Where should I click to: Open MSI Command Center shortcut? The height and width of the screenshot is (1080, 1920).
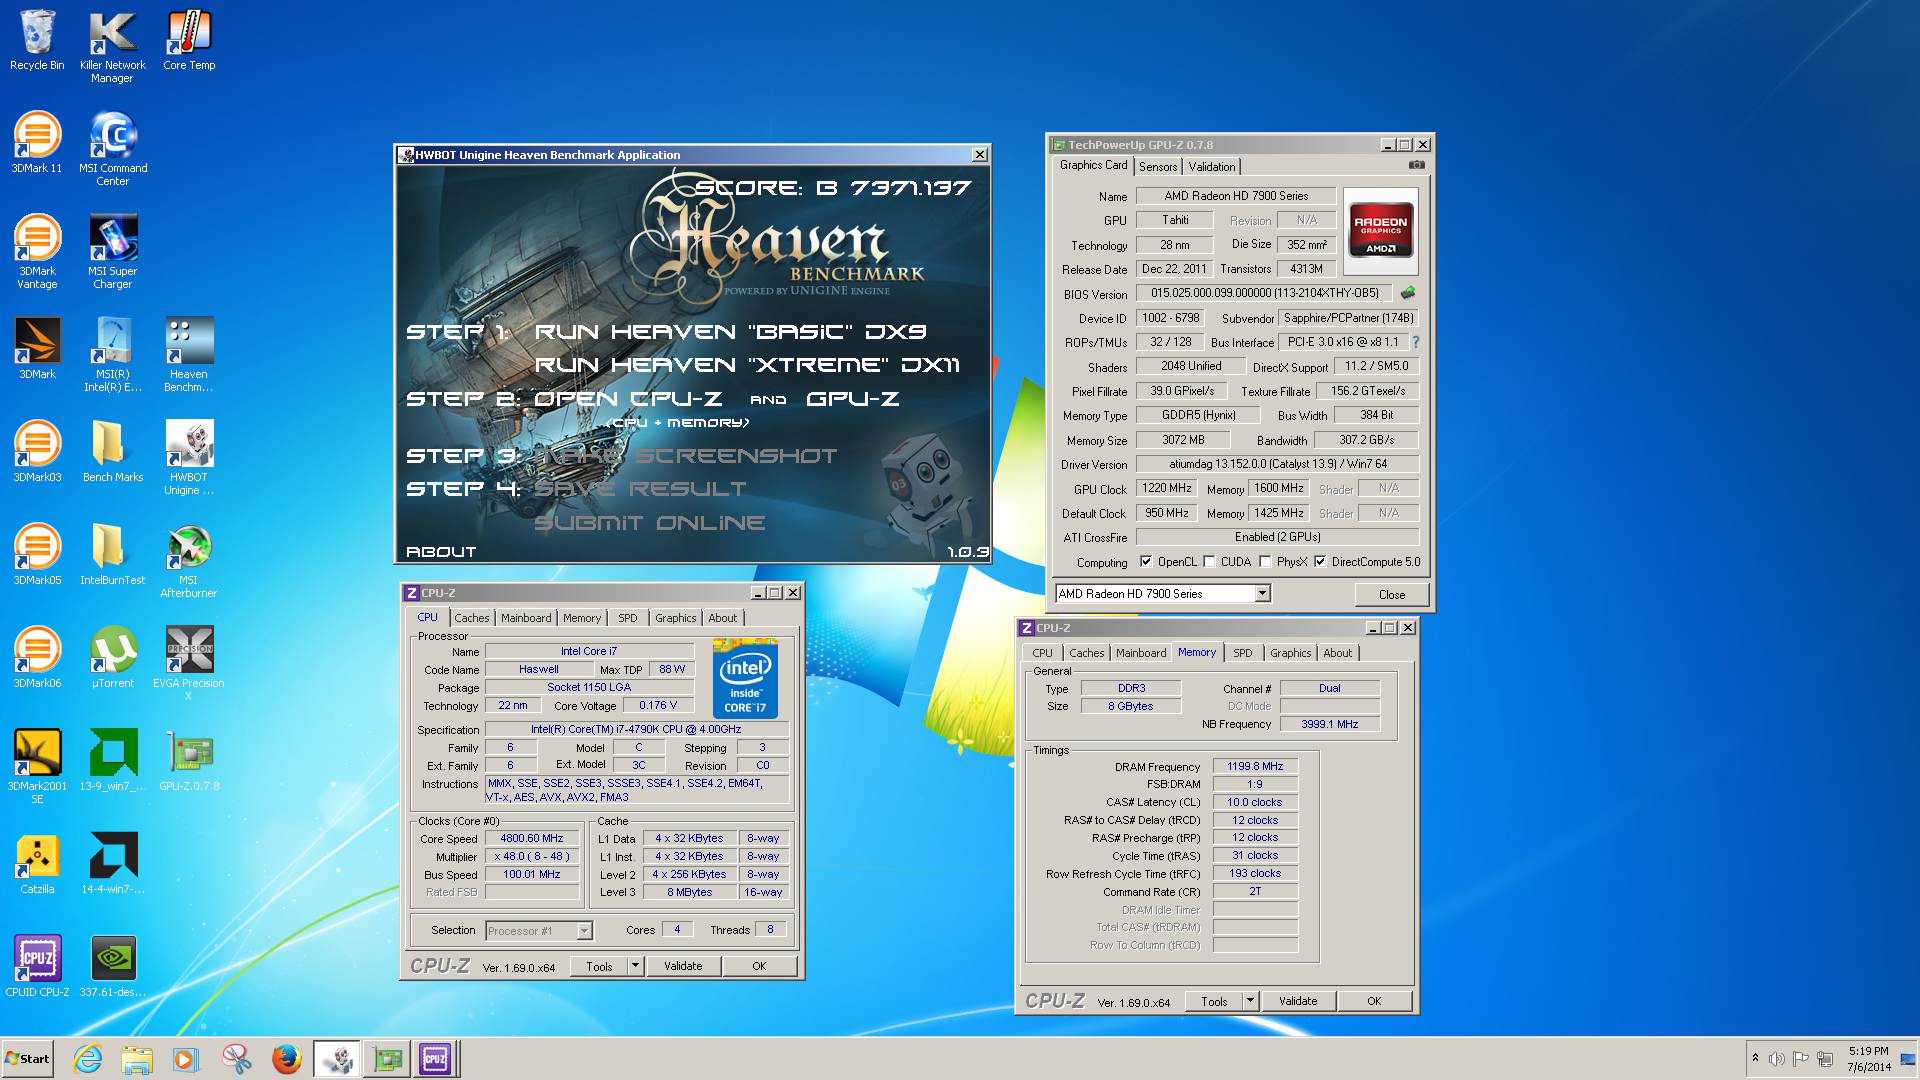pyautogui.click(x=112, y=149)
